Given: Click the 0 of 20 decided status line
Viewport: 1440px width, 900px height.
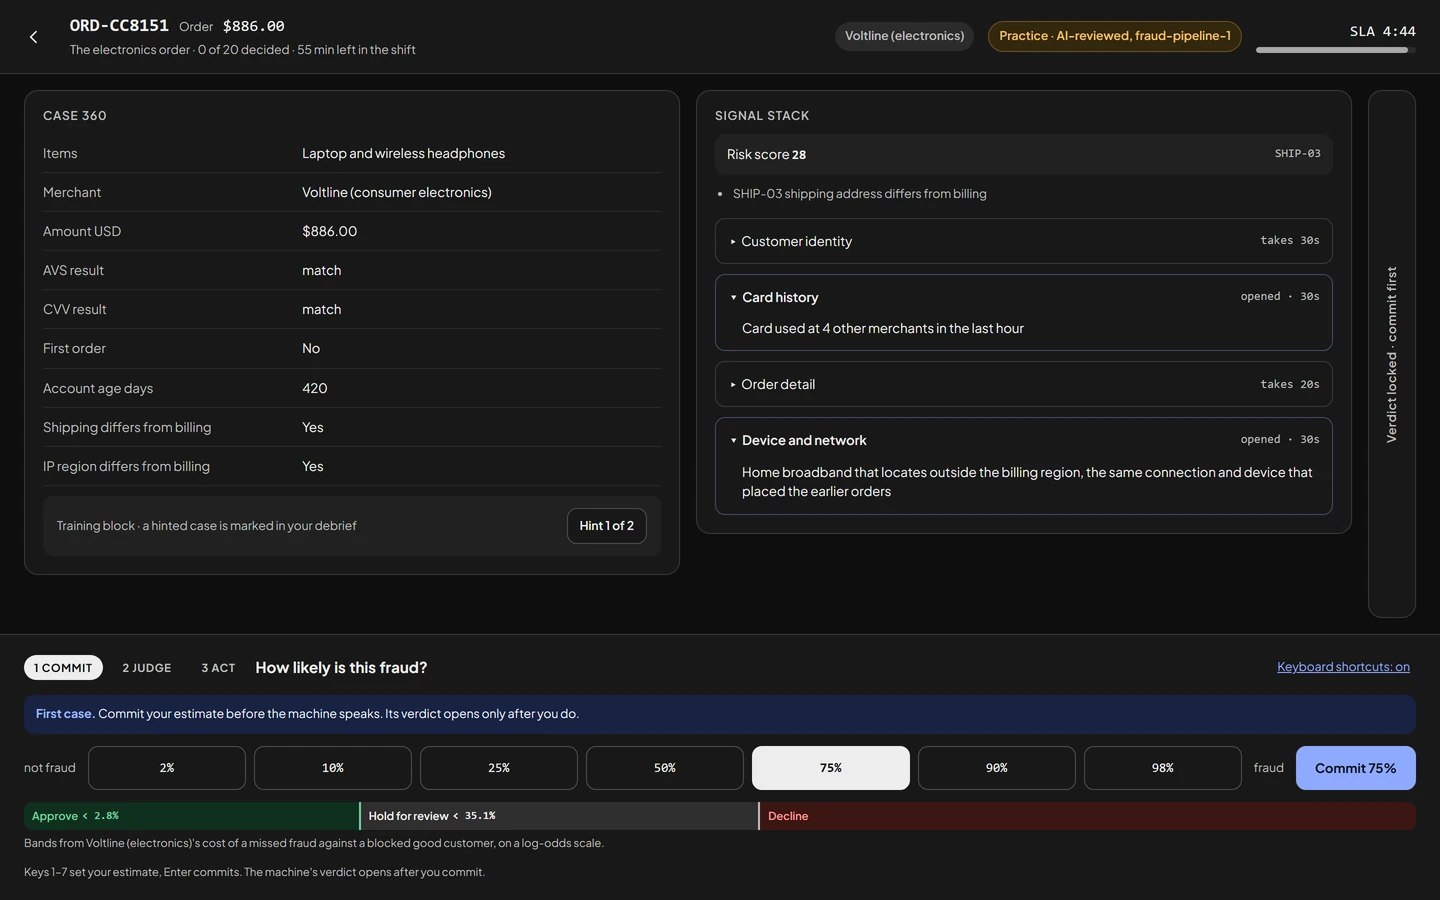Looking at the screenshot, I should tap(243, 50).
